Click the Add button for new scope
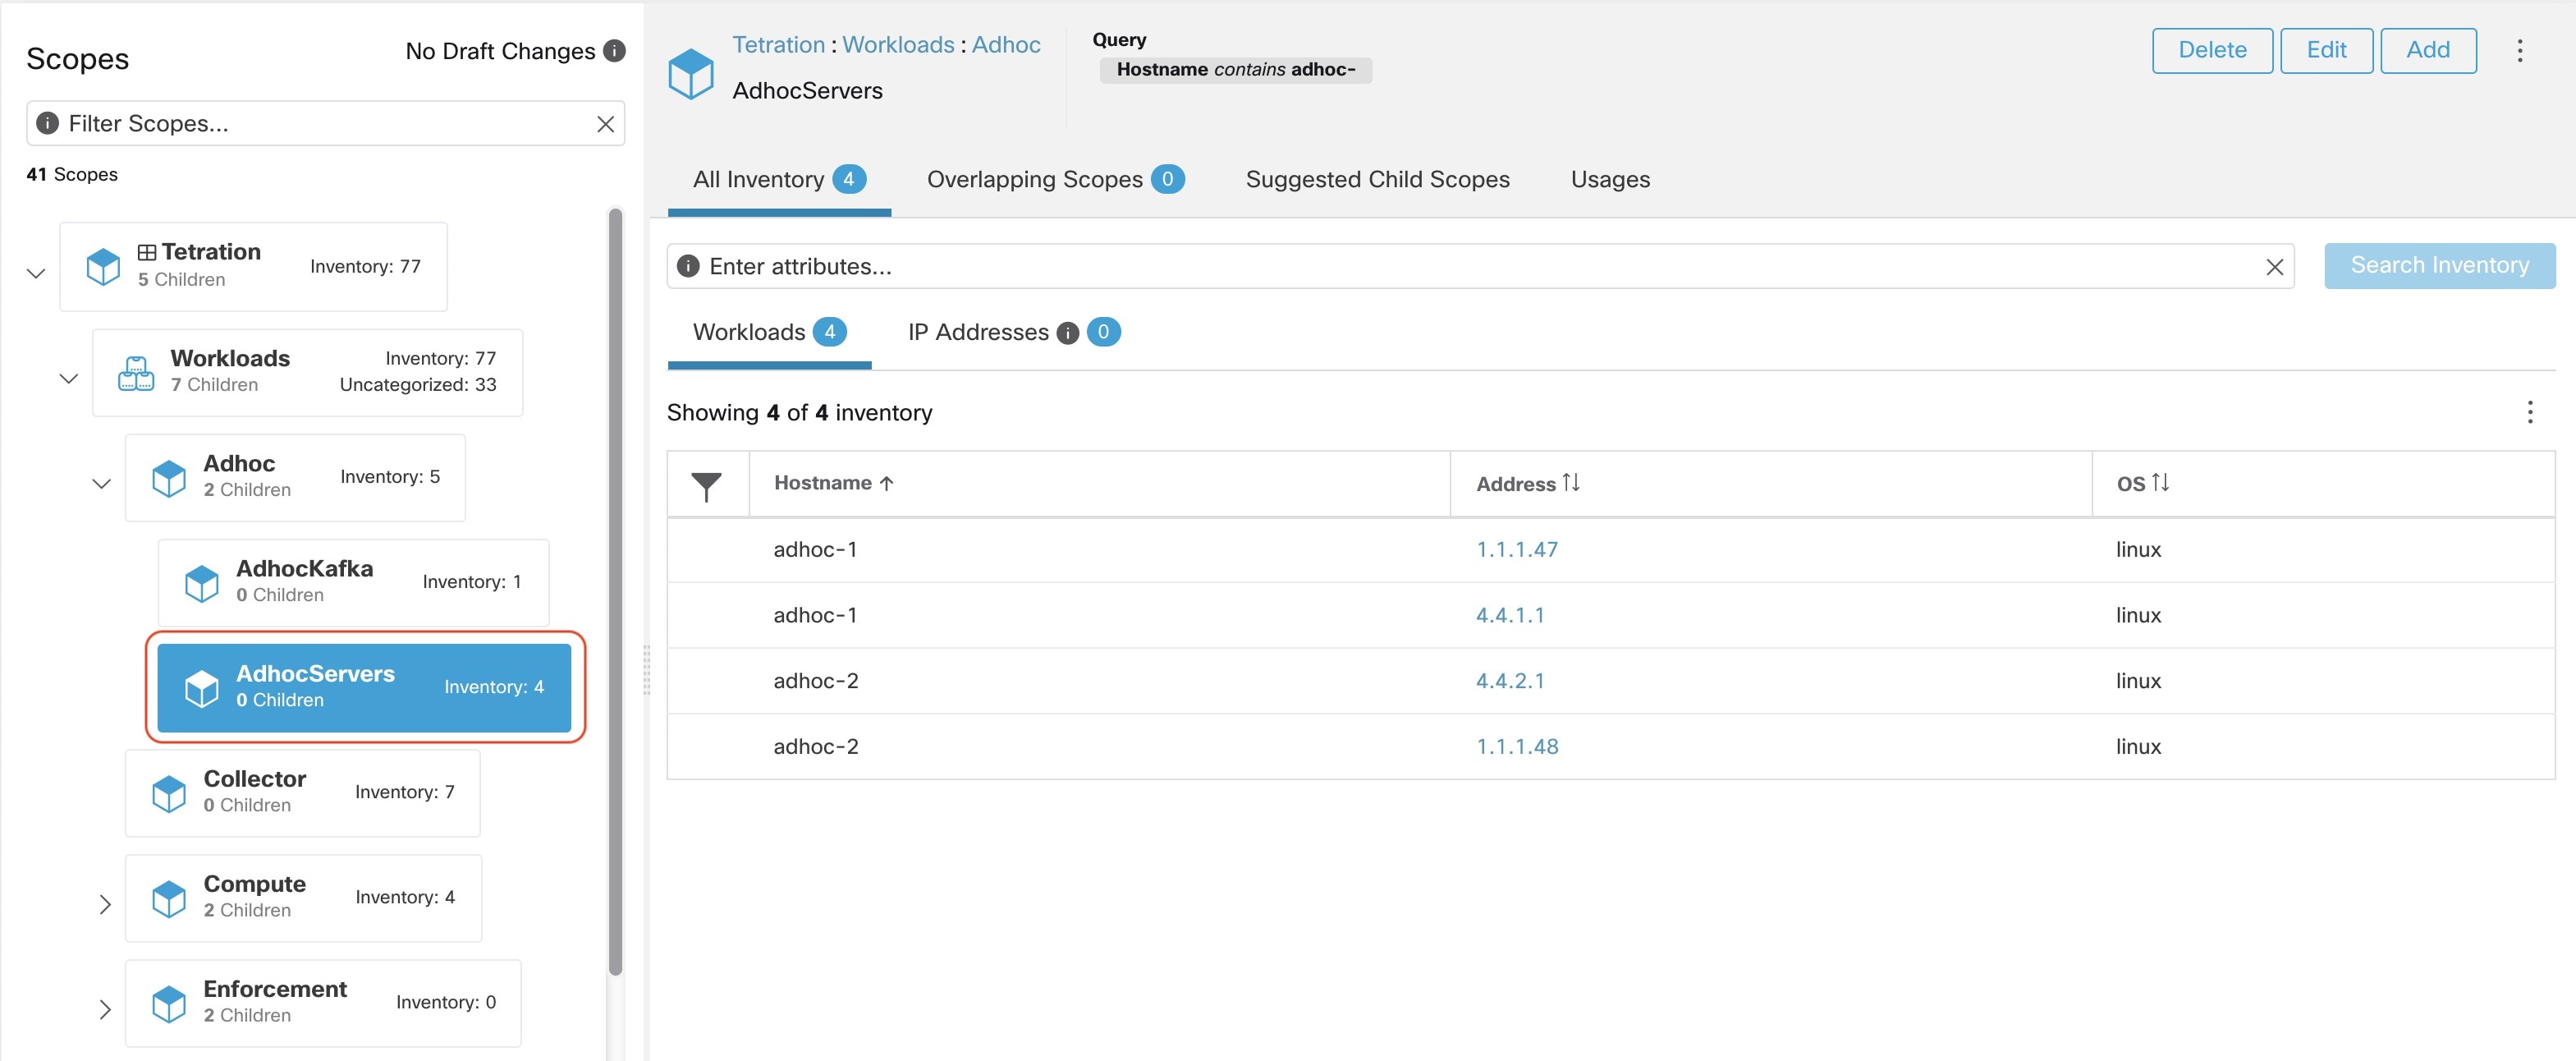Screen dimensions: 2576x1061 [2427, 48]
